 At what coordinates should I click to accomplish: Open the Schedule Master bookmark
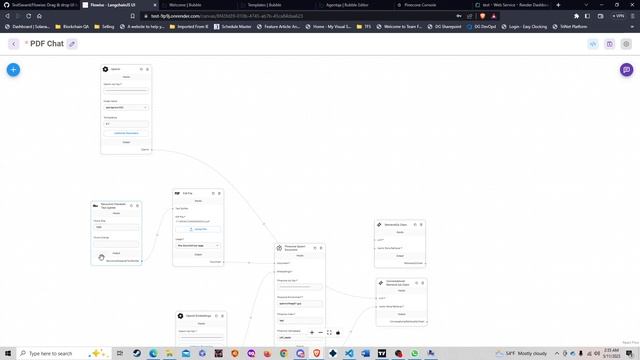coord(233,27)
